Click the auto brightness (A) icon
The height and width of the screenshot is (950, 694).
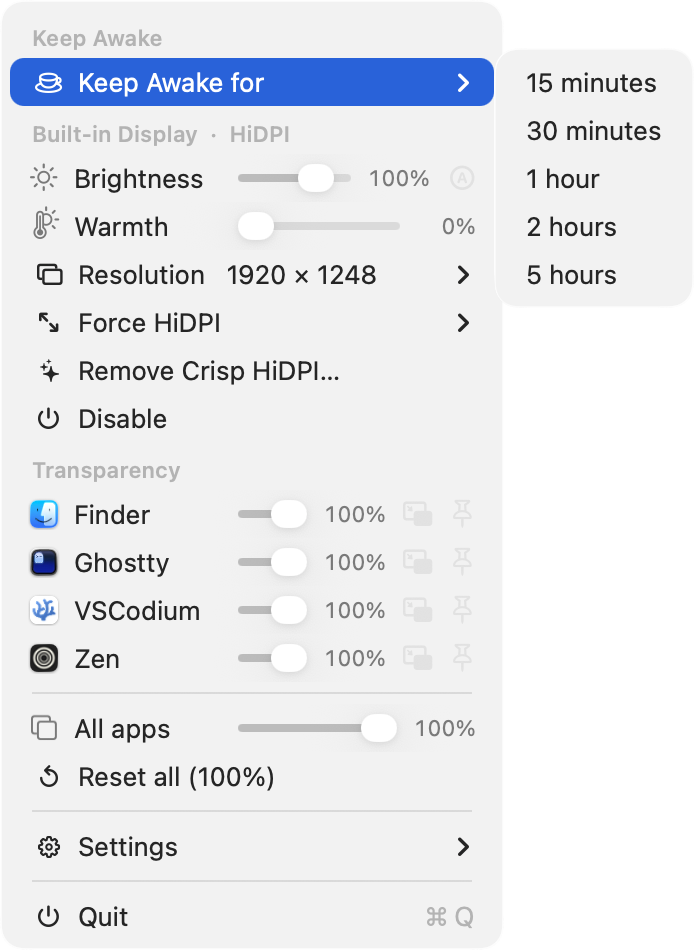[462, 179]
